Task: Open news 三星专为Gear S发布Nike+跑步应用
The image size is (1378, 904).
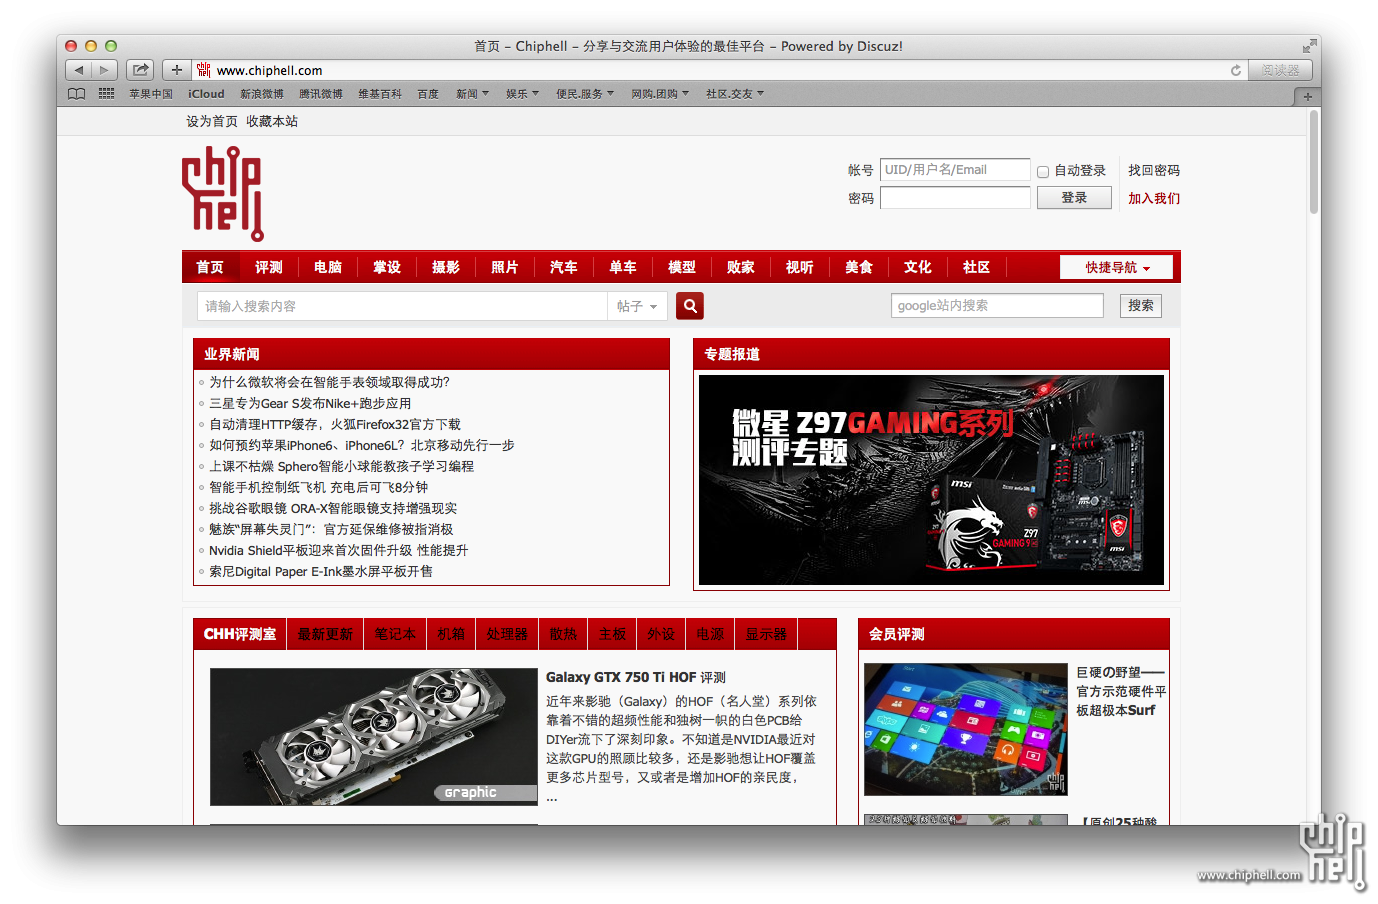Action: tap(310, 403)
